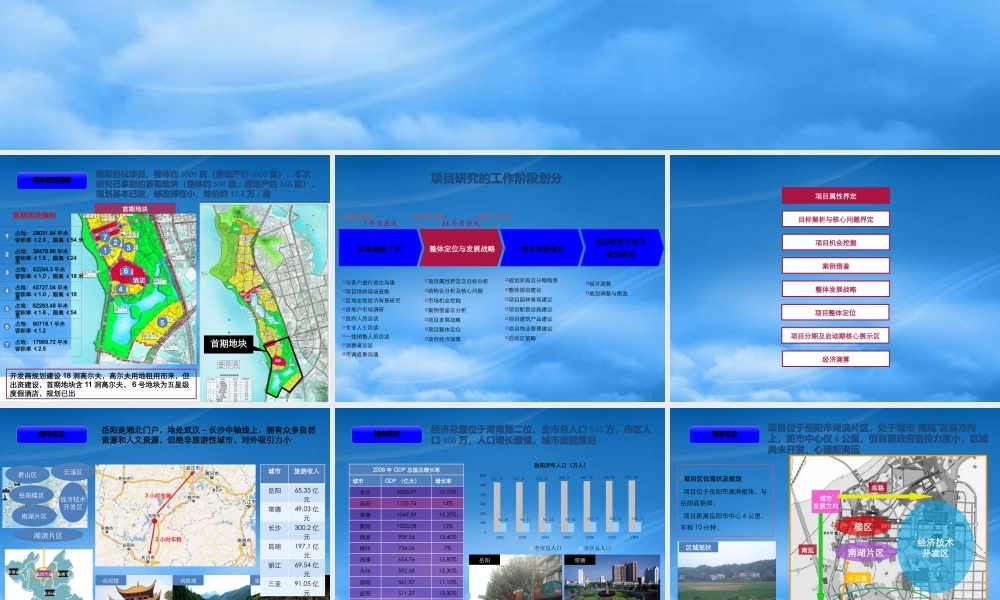1000x600 pixels.
Task: Select the top sky-background slide thumbnail
Action: pyautogui.click(x=500, y=75)
